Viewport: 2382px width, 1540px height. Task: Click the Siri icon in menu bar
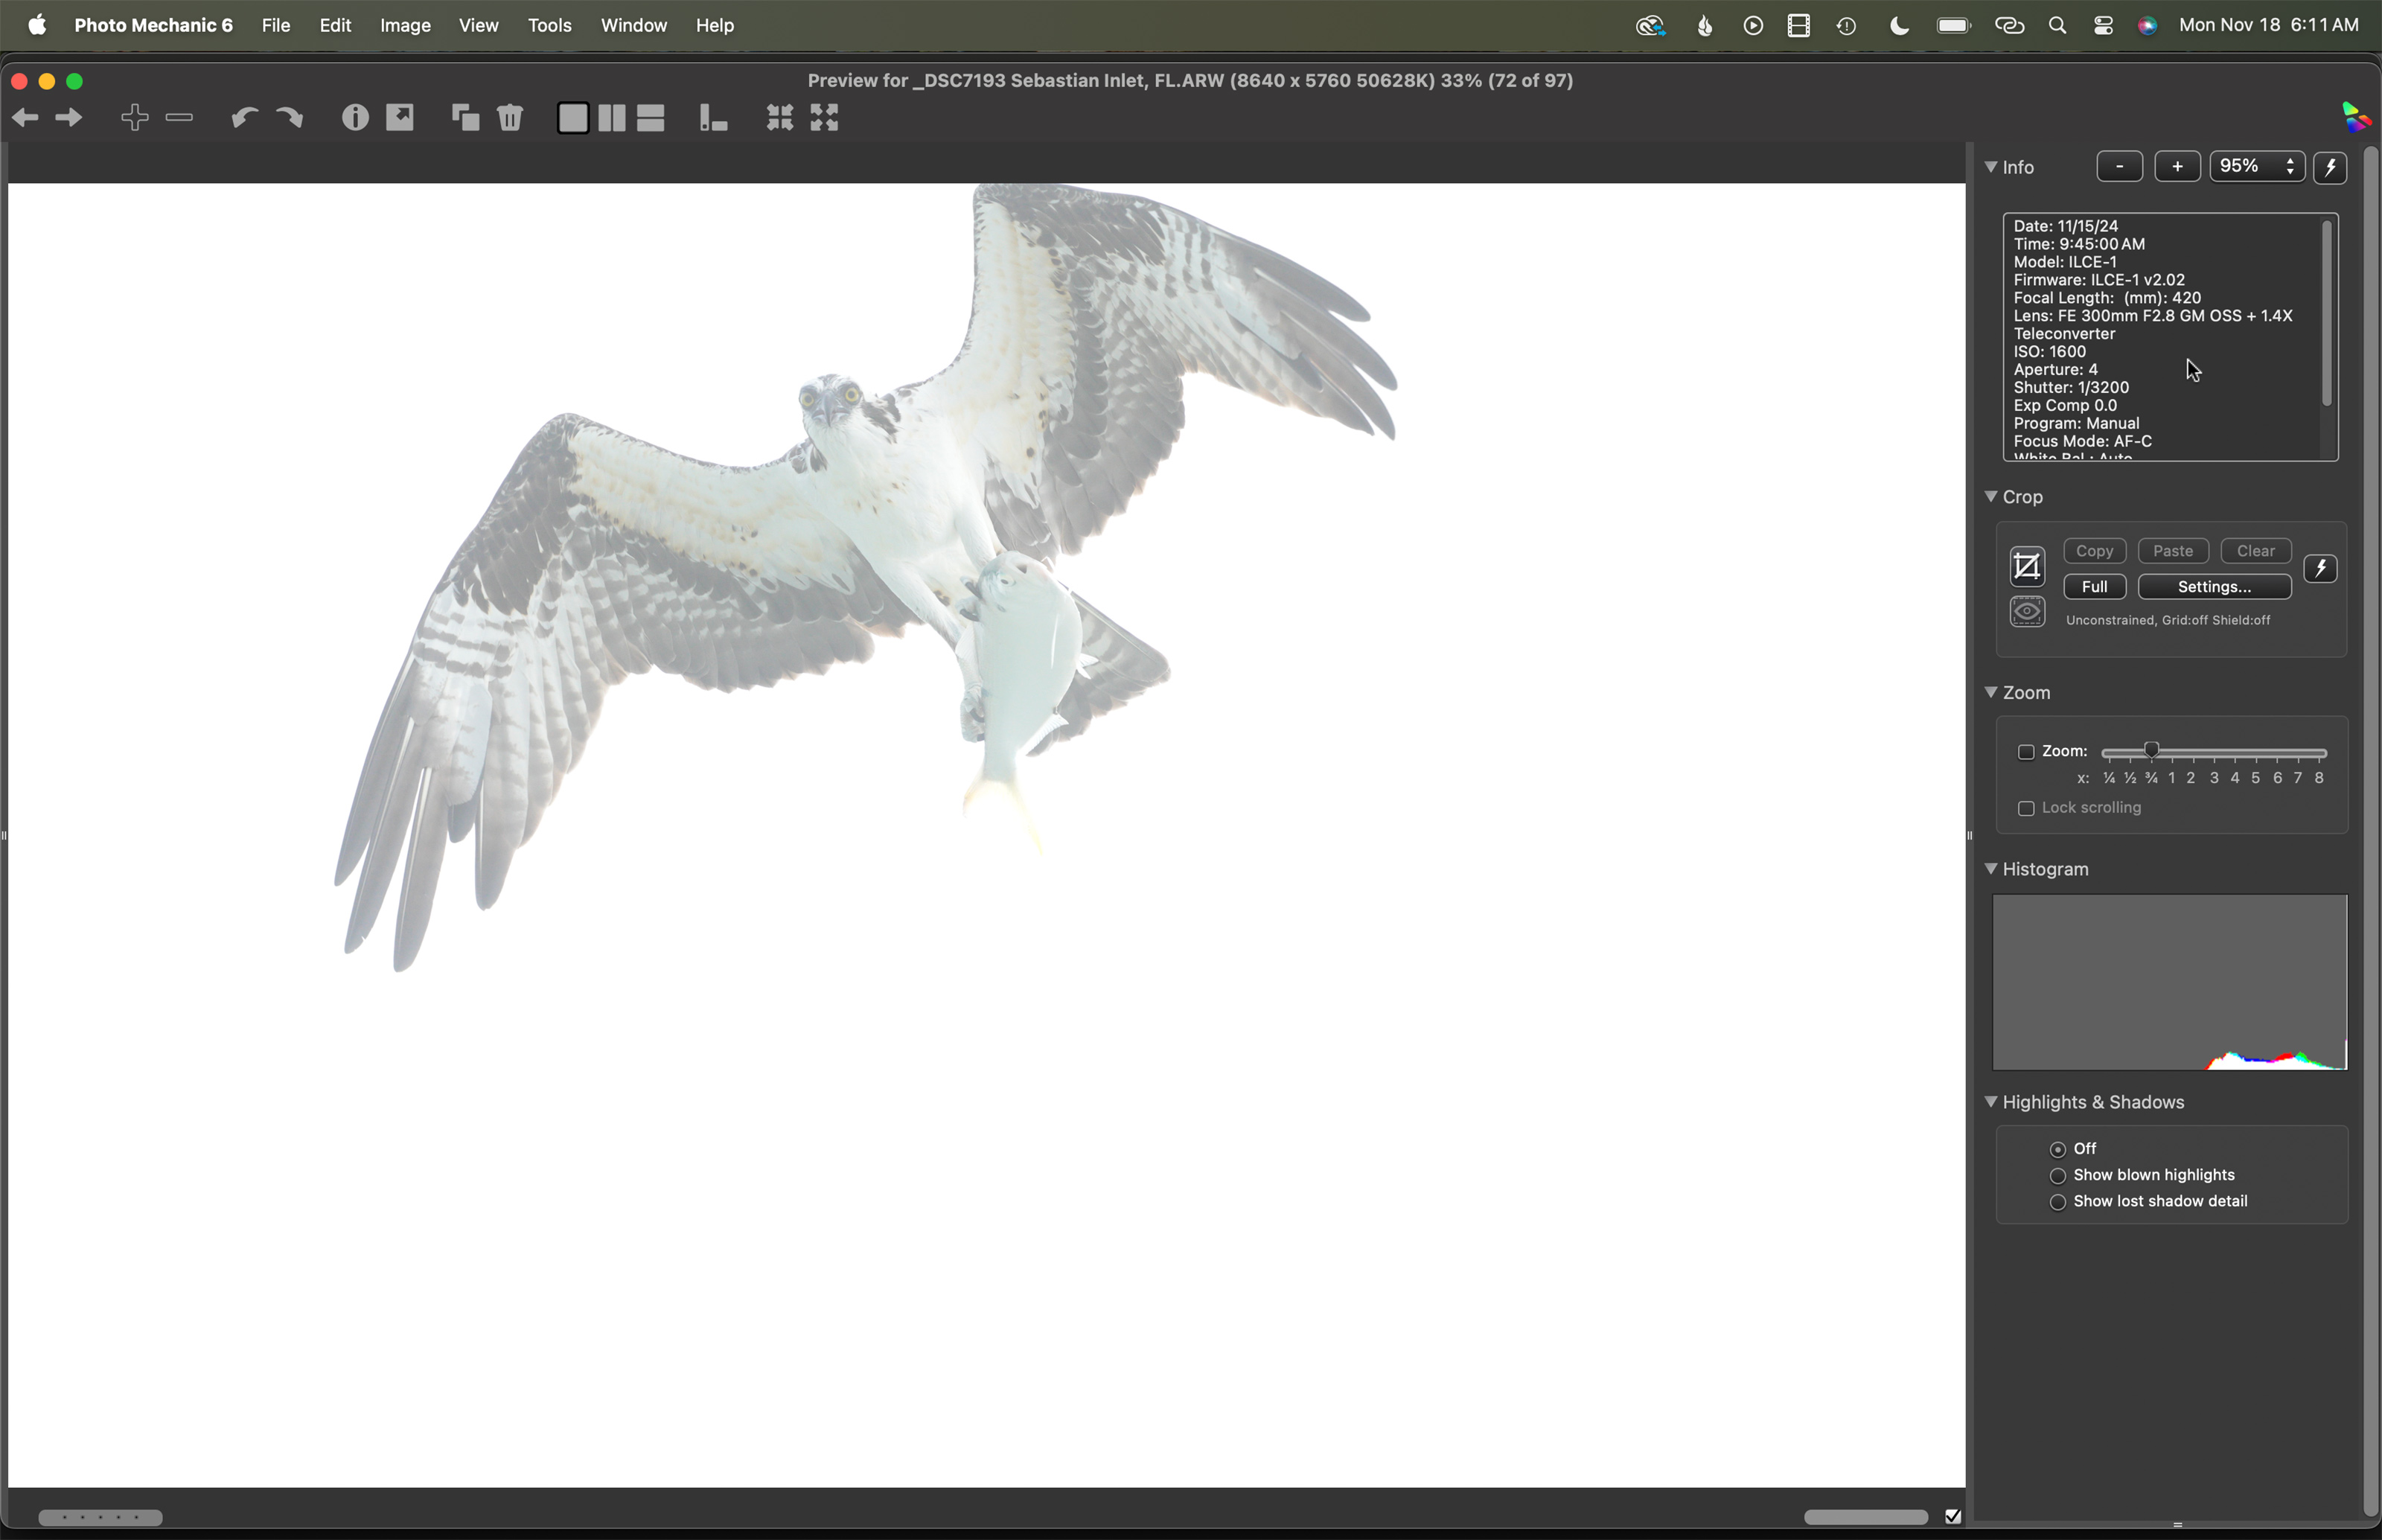[2147, 26]
